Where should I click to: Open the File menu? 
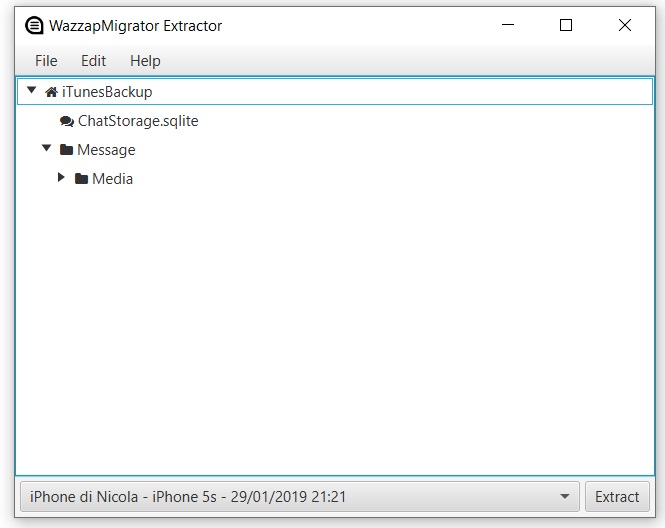pos(46,61)
